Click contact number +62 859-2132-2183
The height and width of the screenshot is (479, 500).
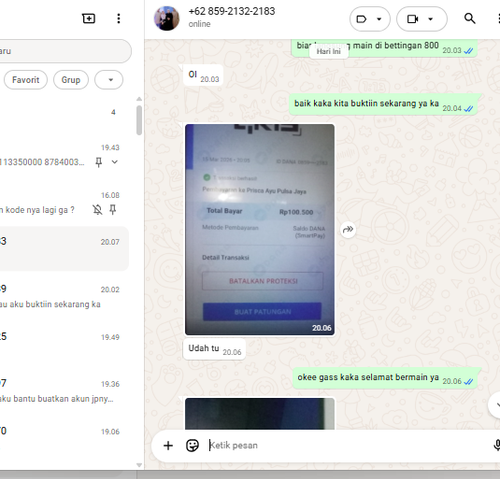point(232,11)
